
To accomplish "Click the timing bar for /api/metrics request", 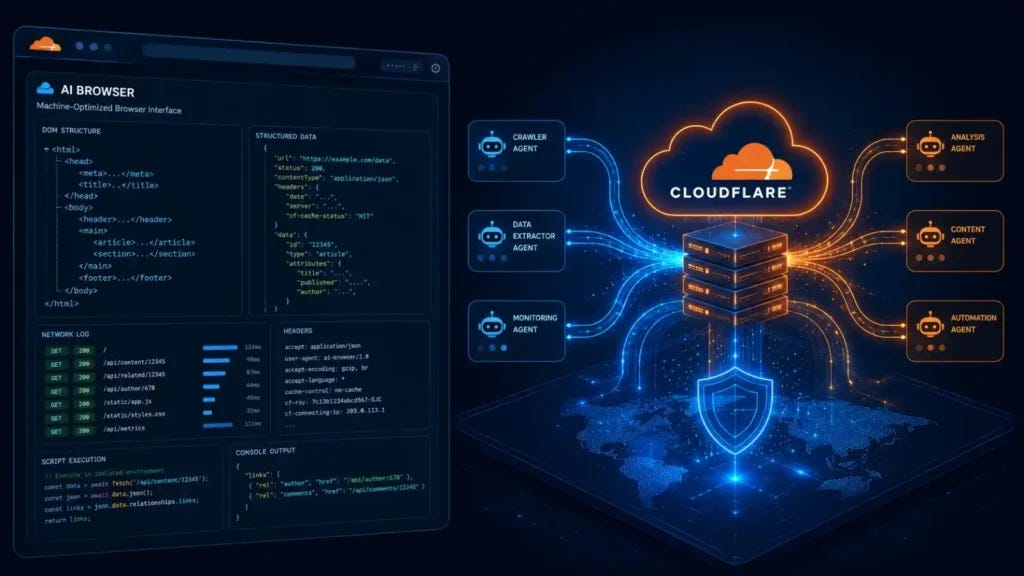I will pyautogui.click(x=218, y=425).
